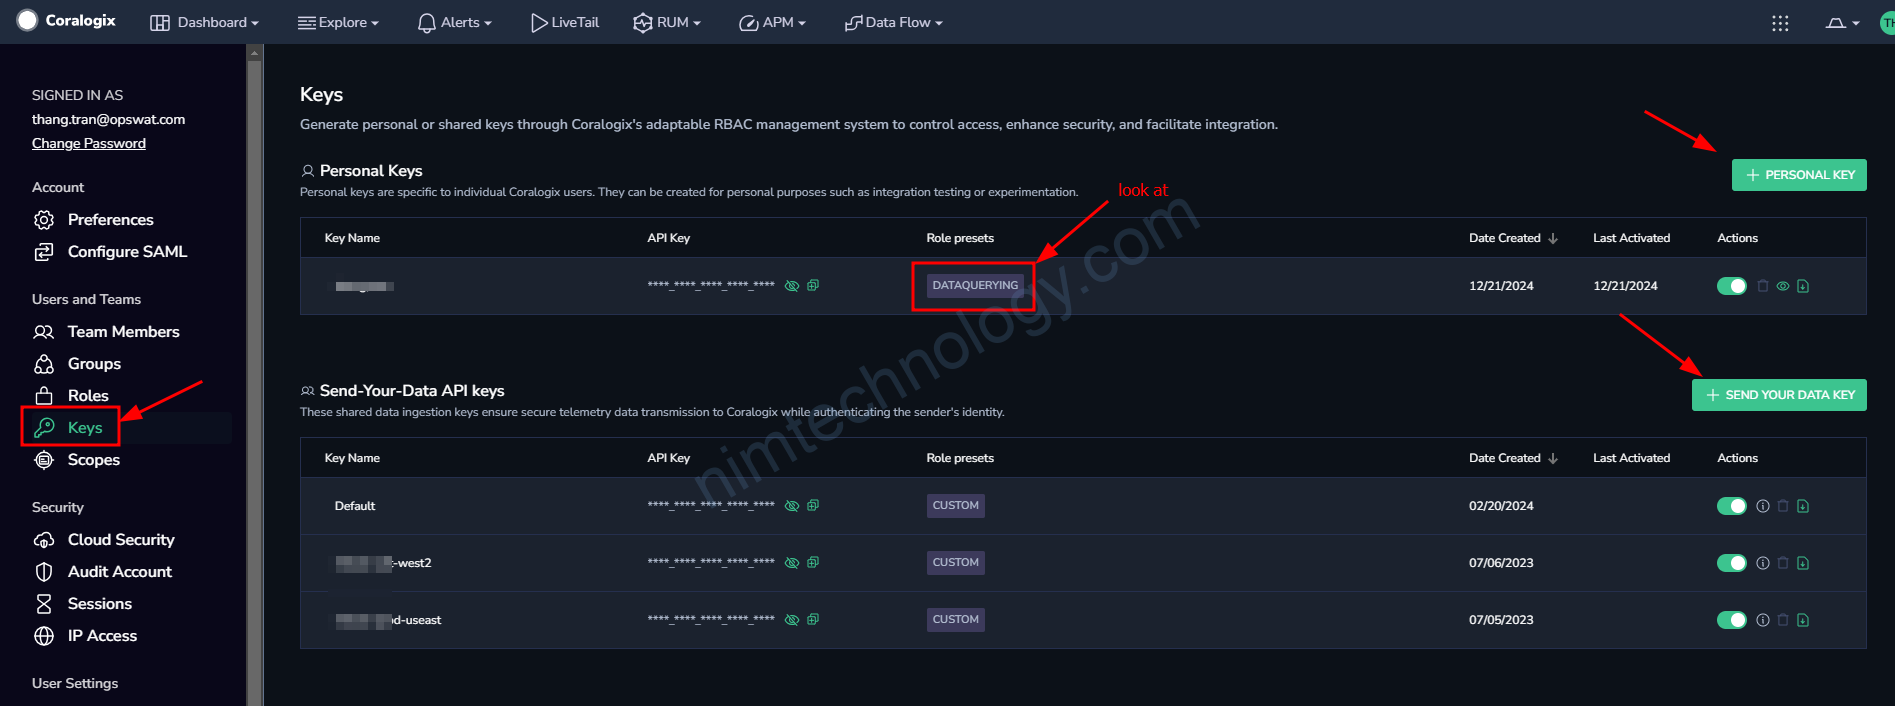Reveal the Default key's hidden API key

792,506
